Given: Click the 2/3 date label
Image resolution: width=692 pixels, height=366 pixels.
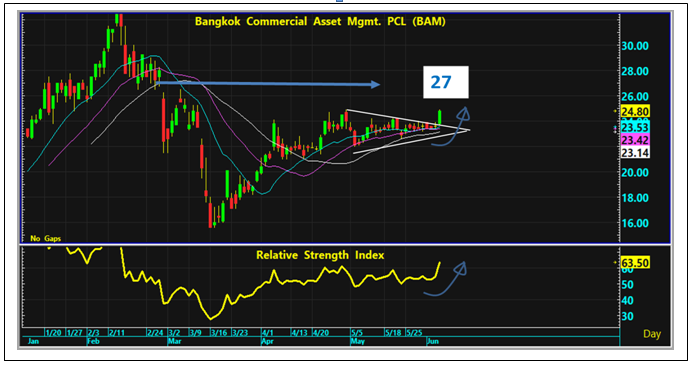Looking at the screenshot, I should [x=93, y=332].
